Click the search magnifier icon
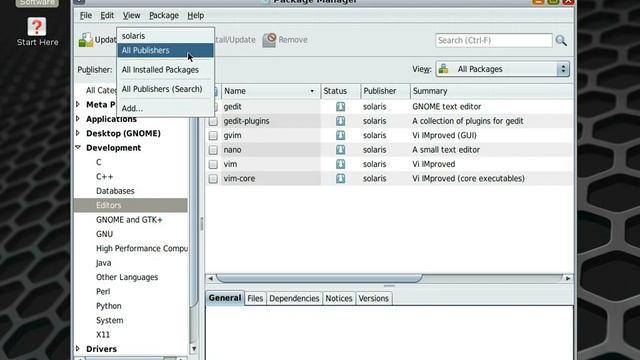Screen dimensions: 640x360 [x=561, y=40]
